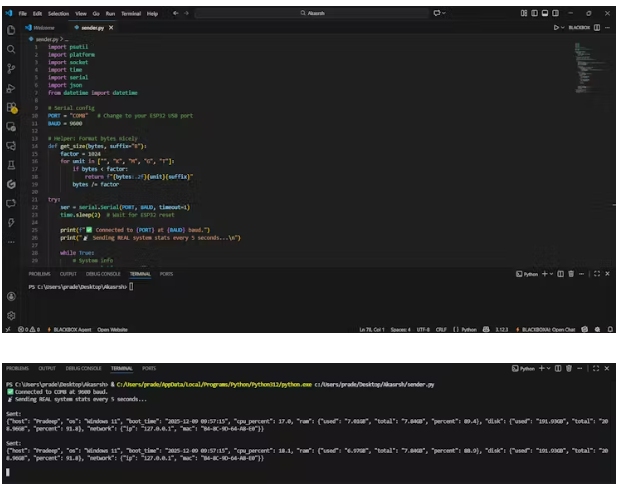Open the Accounts icon in activity bar
The image size is (620, 489).
click(x=11, y=296)
